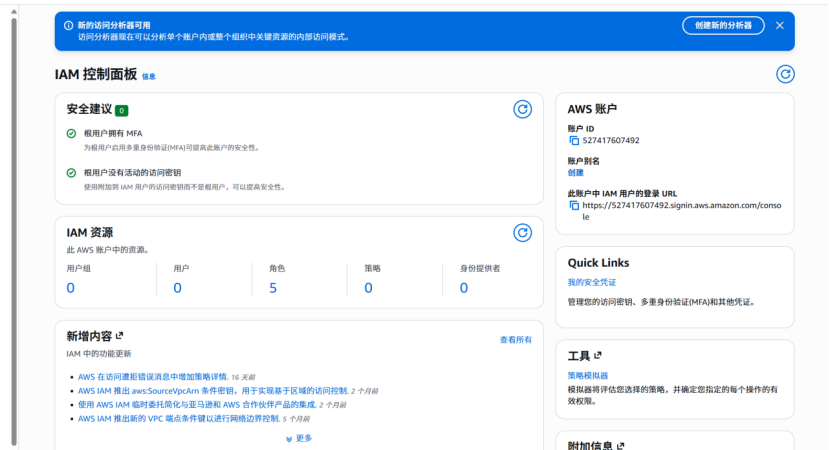
Task: Open the 用户组 count link
Action: (x=70, y=288)
